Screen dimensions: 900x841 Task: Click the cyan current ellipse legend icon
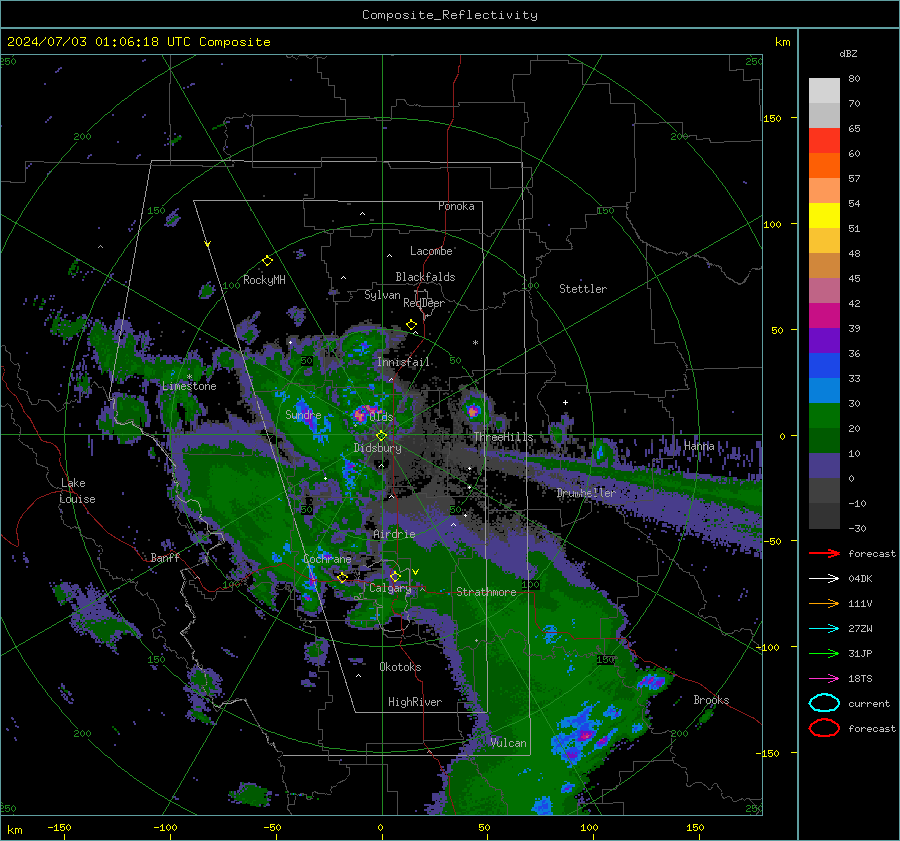coord(824,703)
